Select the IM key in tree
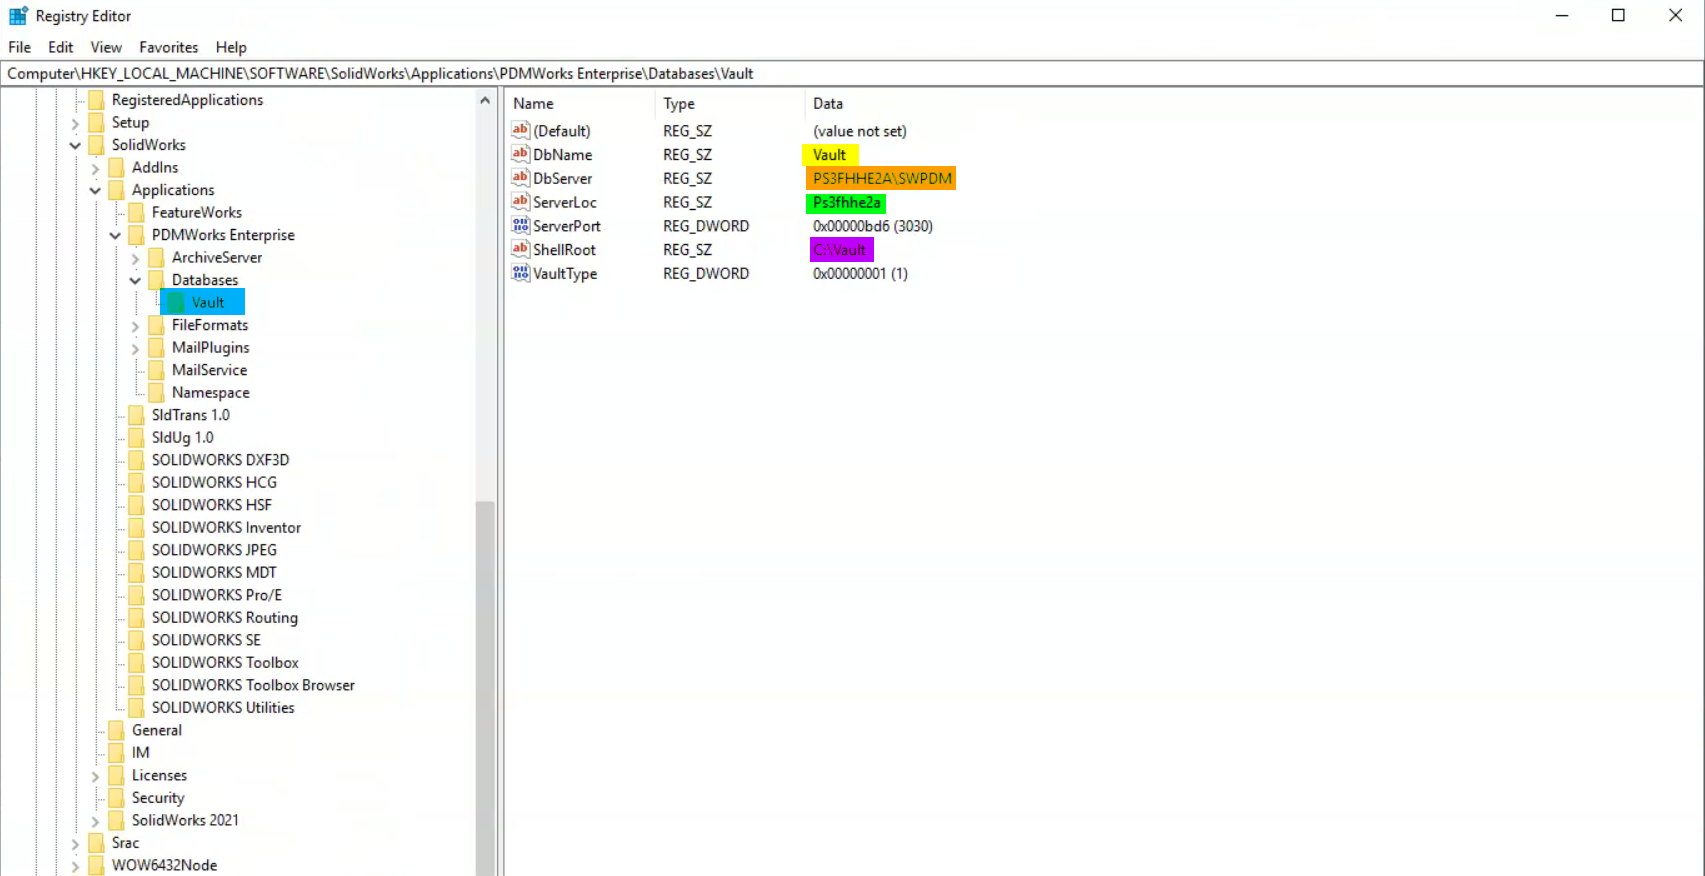The width and height of the screenshot is (1705, 876). point(140,752)
